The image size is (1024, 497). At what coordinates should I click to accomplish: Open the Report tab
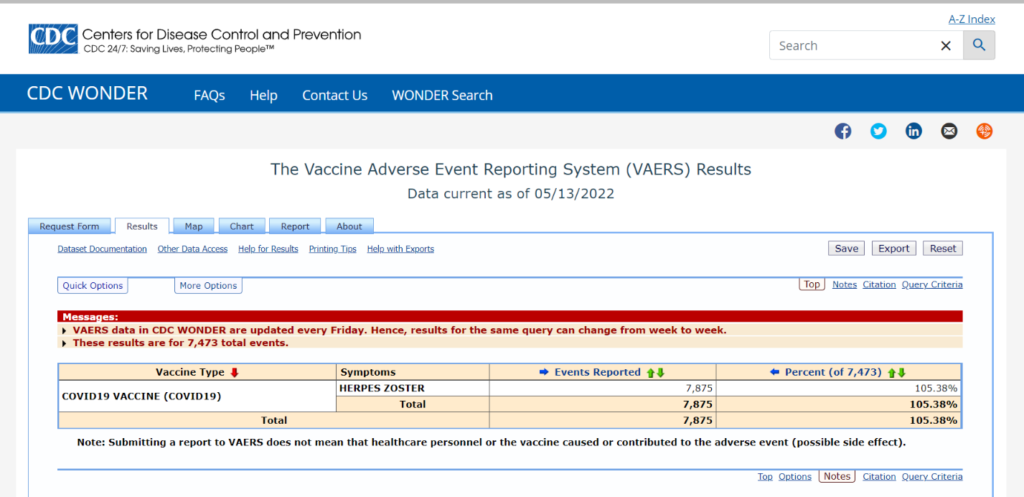295,227
